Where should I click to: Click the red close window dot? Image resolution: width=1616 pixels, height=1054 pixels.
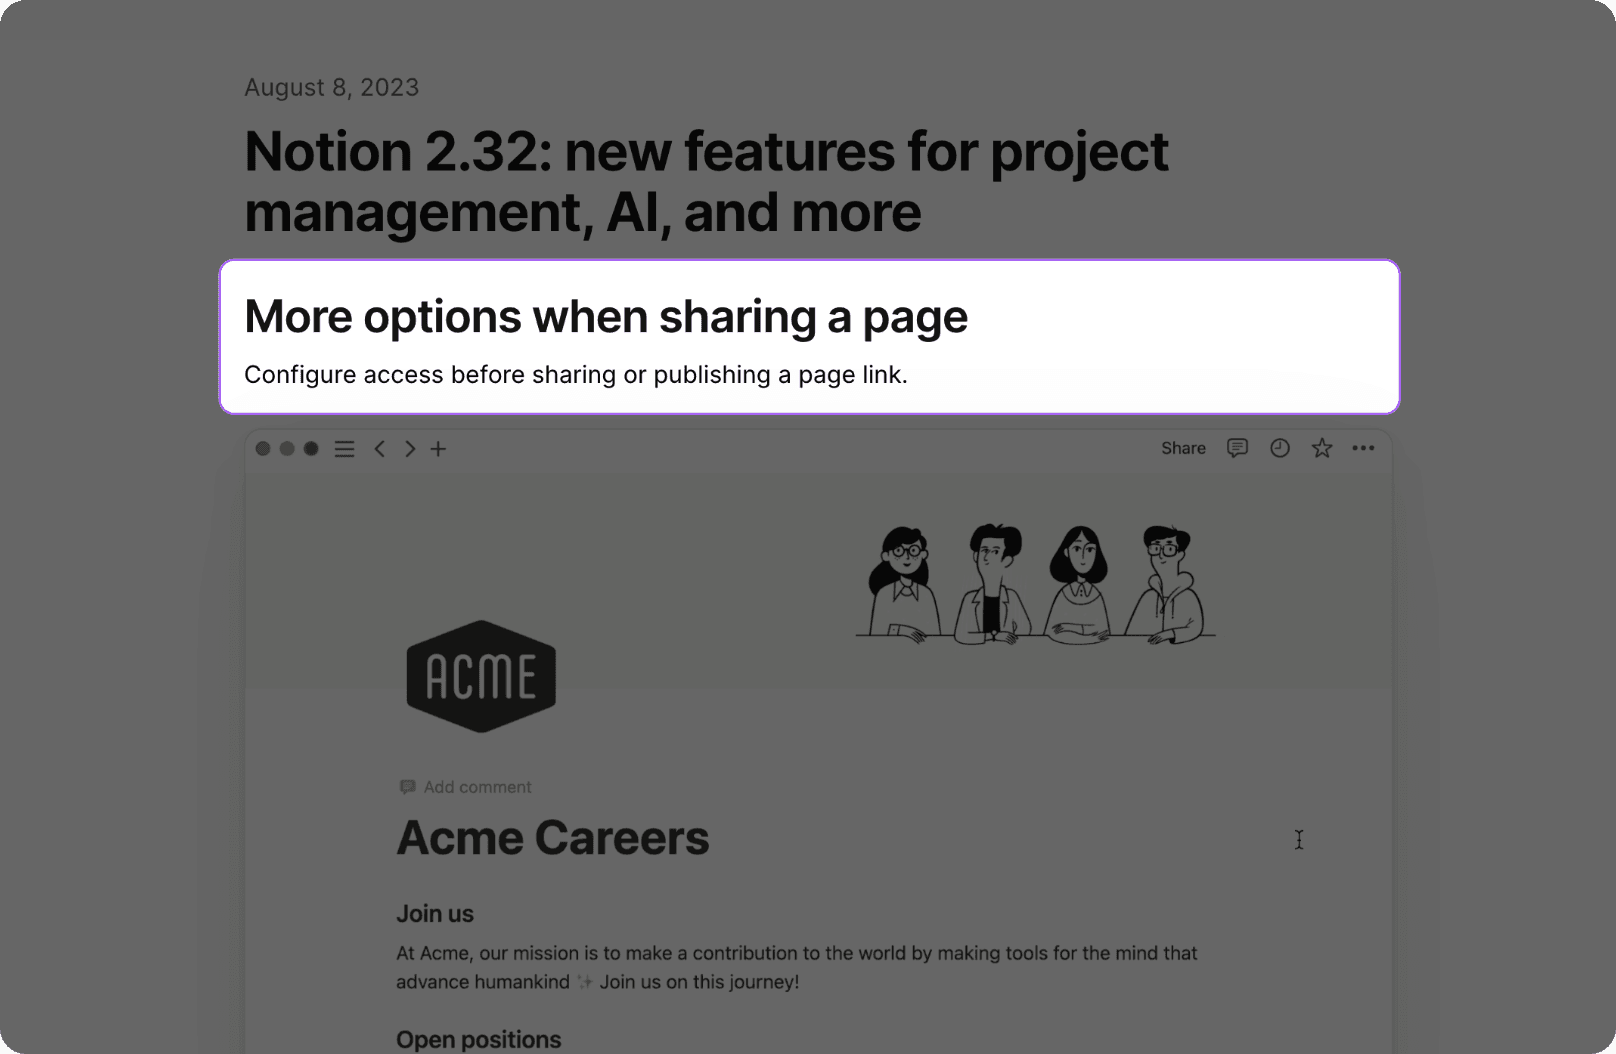(263, 449)
